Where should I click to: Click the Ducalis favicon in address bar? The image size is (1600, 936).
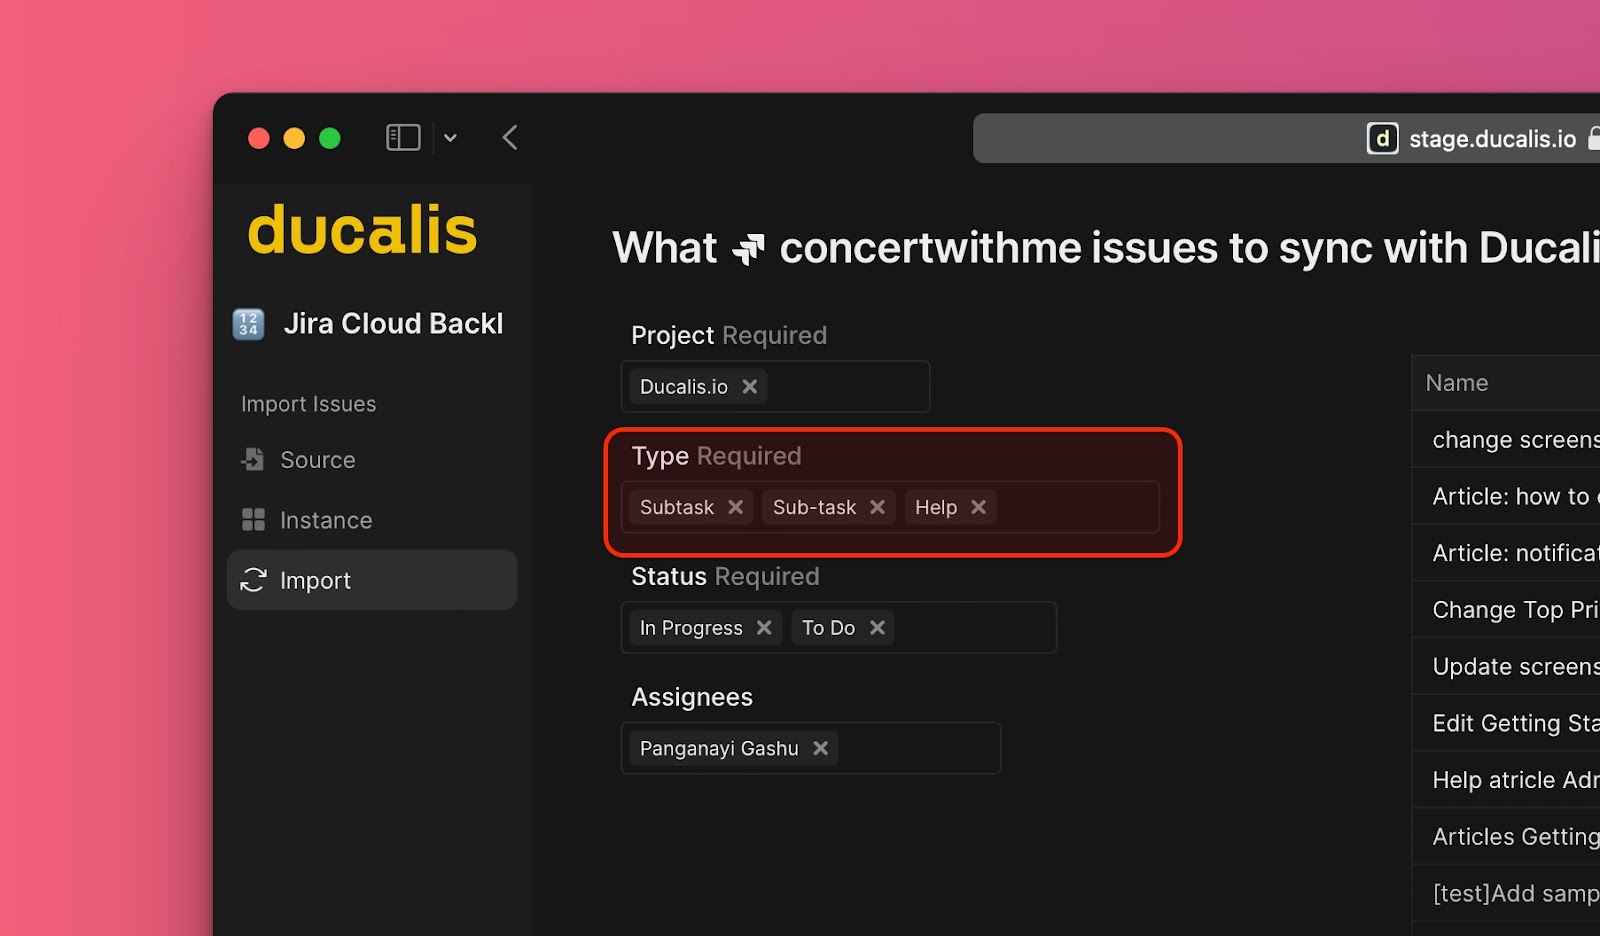click(1382, 138)
